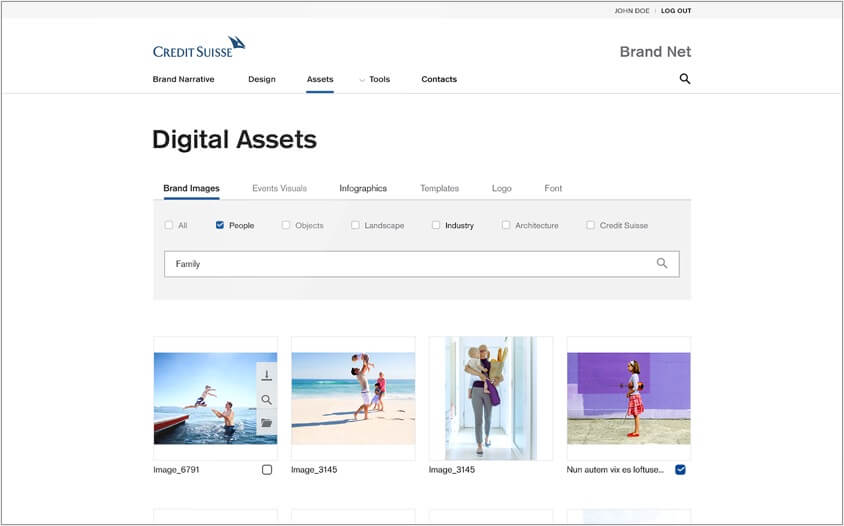The width and height of the screenshot is (844, 526).
Task: Click the LOG OUT link
Action: click(x=676, y=11)
